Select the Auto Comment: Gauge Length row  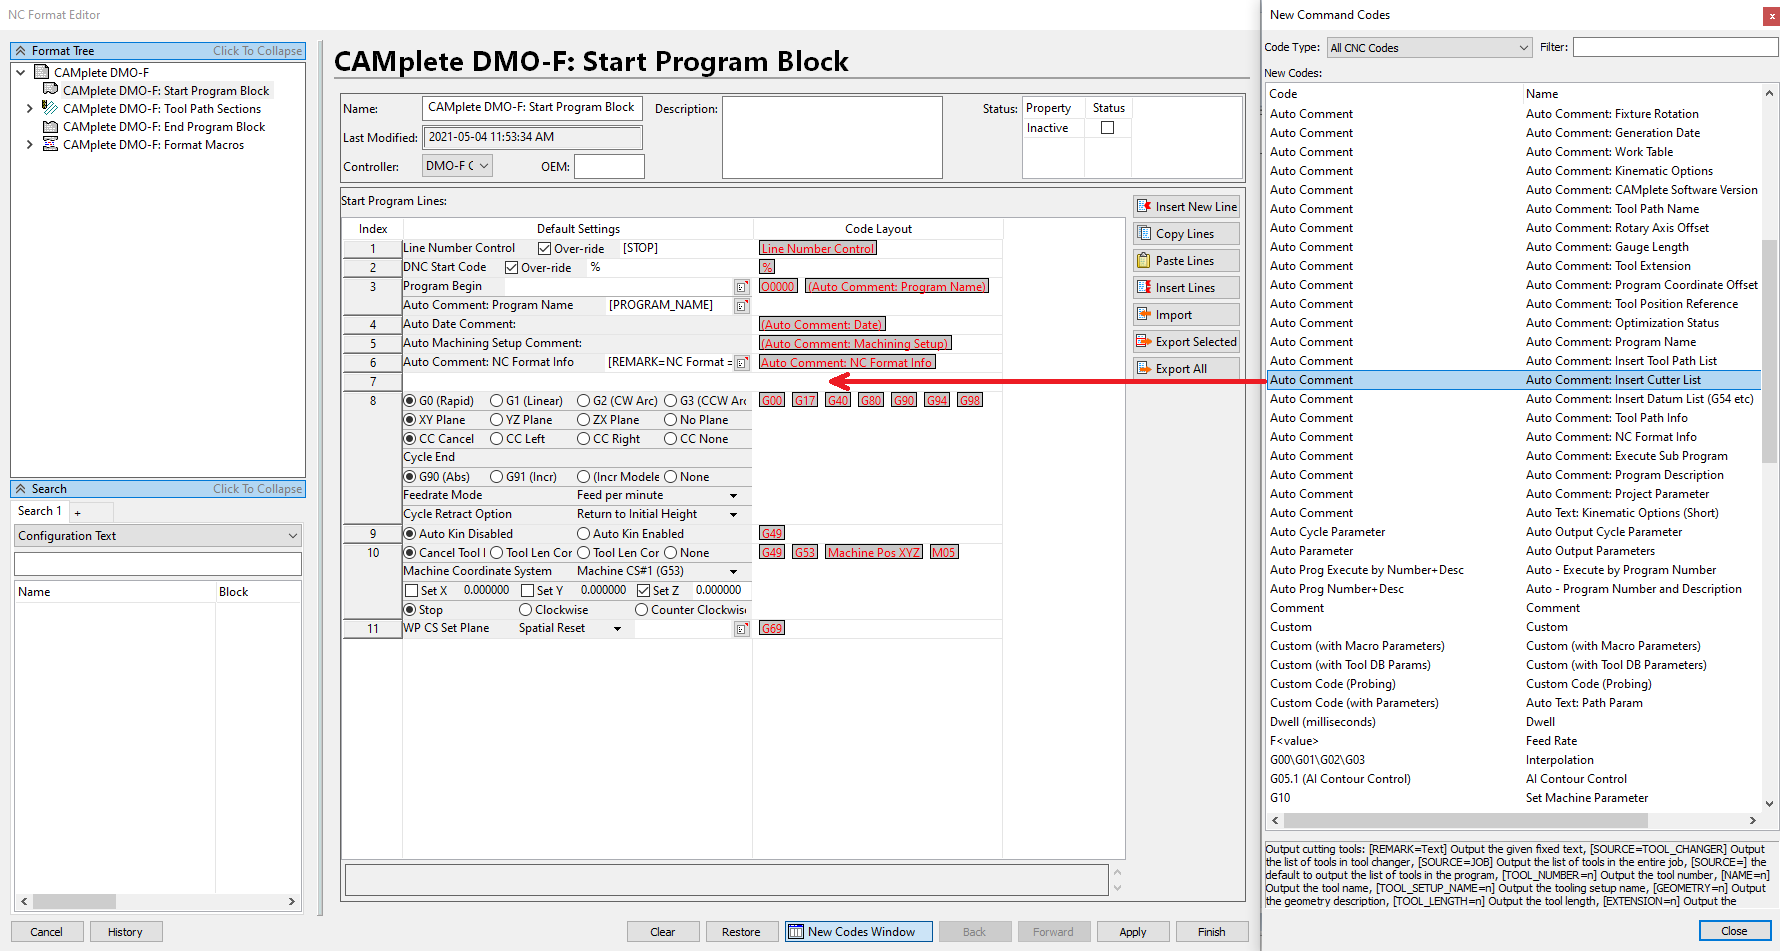[x=1514, y=247]
